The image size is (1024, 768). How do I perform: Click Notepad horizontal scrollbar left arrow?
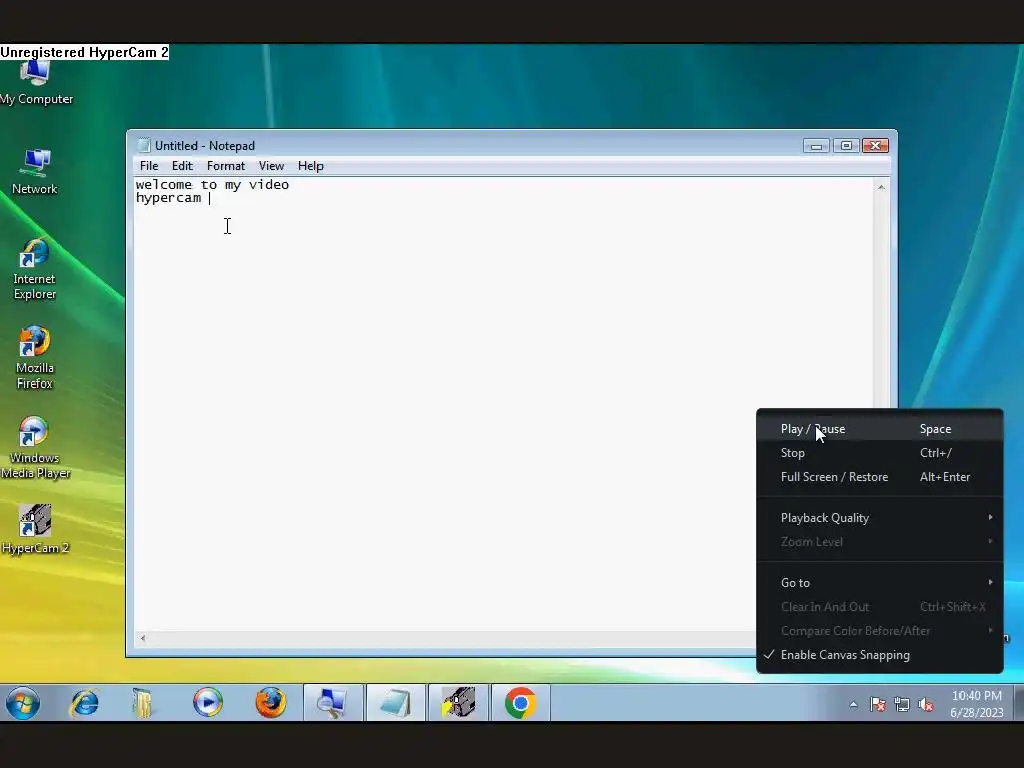(143, 638)
